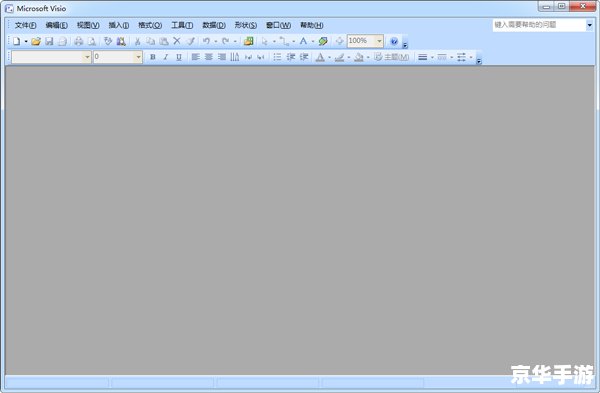Image resolution: width=600 pixels, height=393 pixels.
Task: Open the font name dropdown
Action: tap(87, 57)
